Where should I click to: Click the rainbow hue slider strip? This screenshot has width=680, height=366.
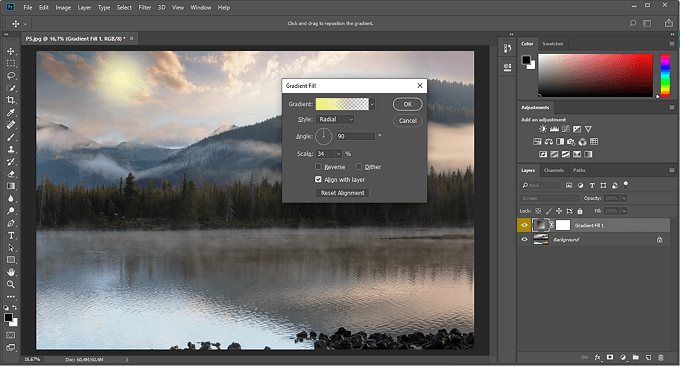pos(665,75)
